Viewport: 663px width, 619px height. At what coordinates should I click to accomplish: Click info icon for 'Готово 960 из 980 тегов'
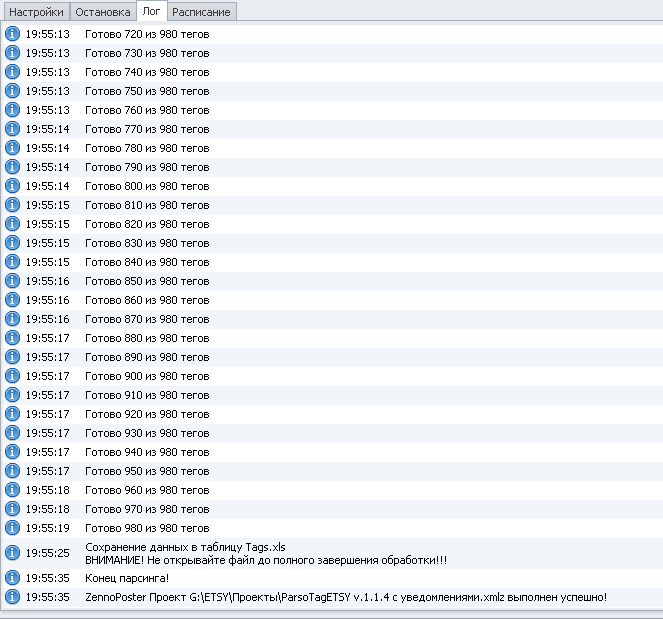(x=12, y=490)
